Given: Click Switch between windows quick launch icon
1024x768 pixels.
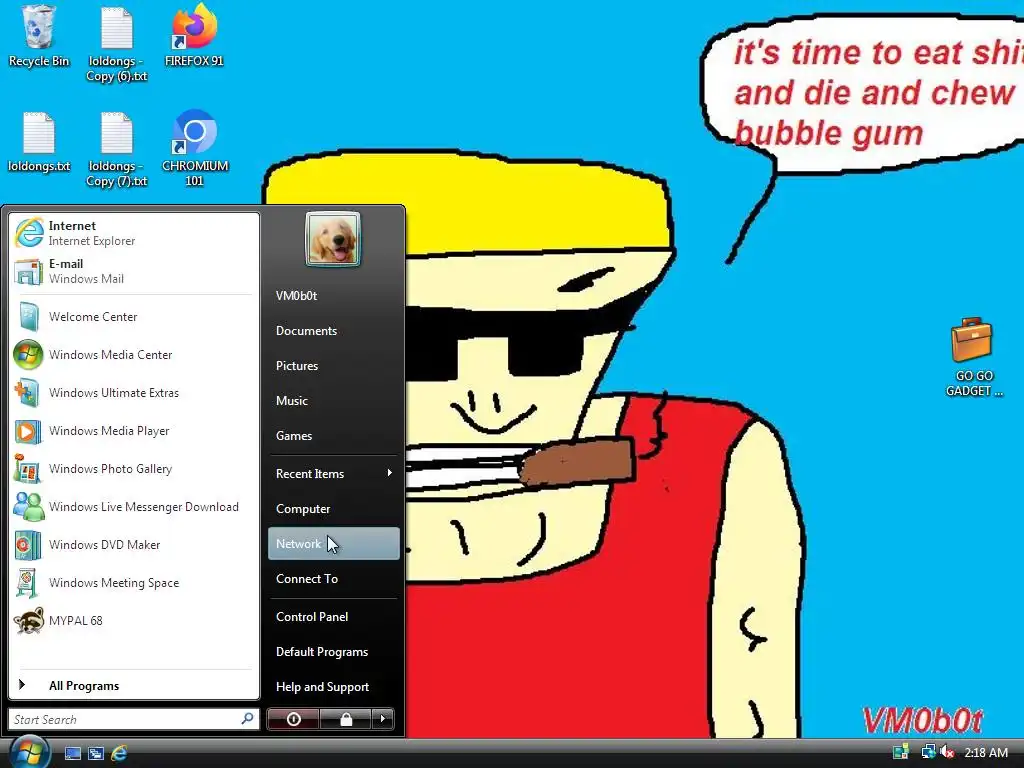Looking at the screenshot, I should (x=96, y=754).
